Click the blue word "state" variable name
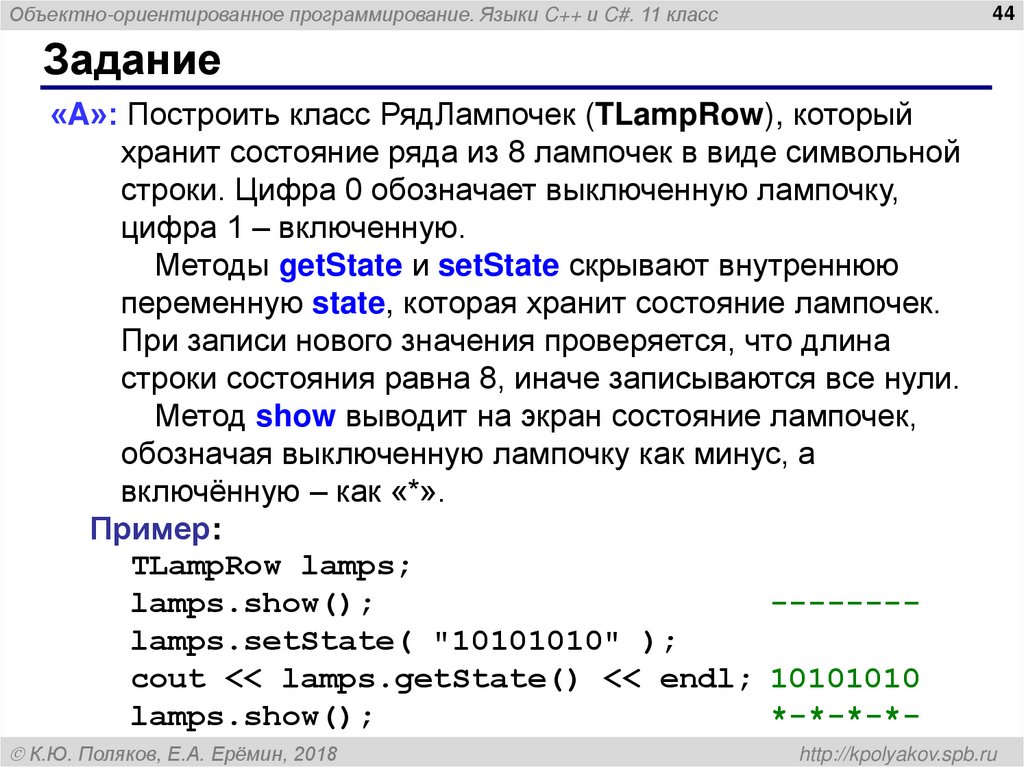1024x767 pixels. coord(348,303)
